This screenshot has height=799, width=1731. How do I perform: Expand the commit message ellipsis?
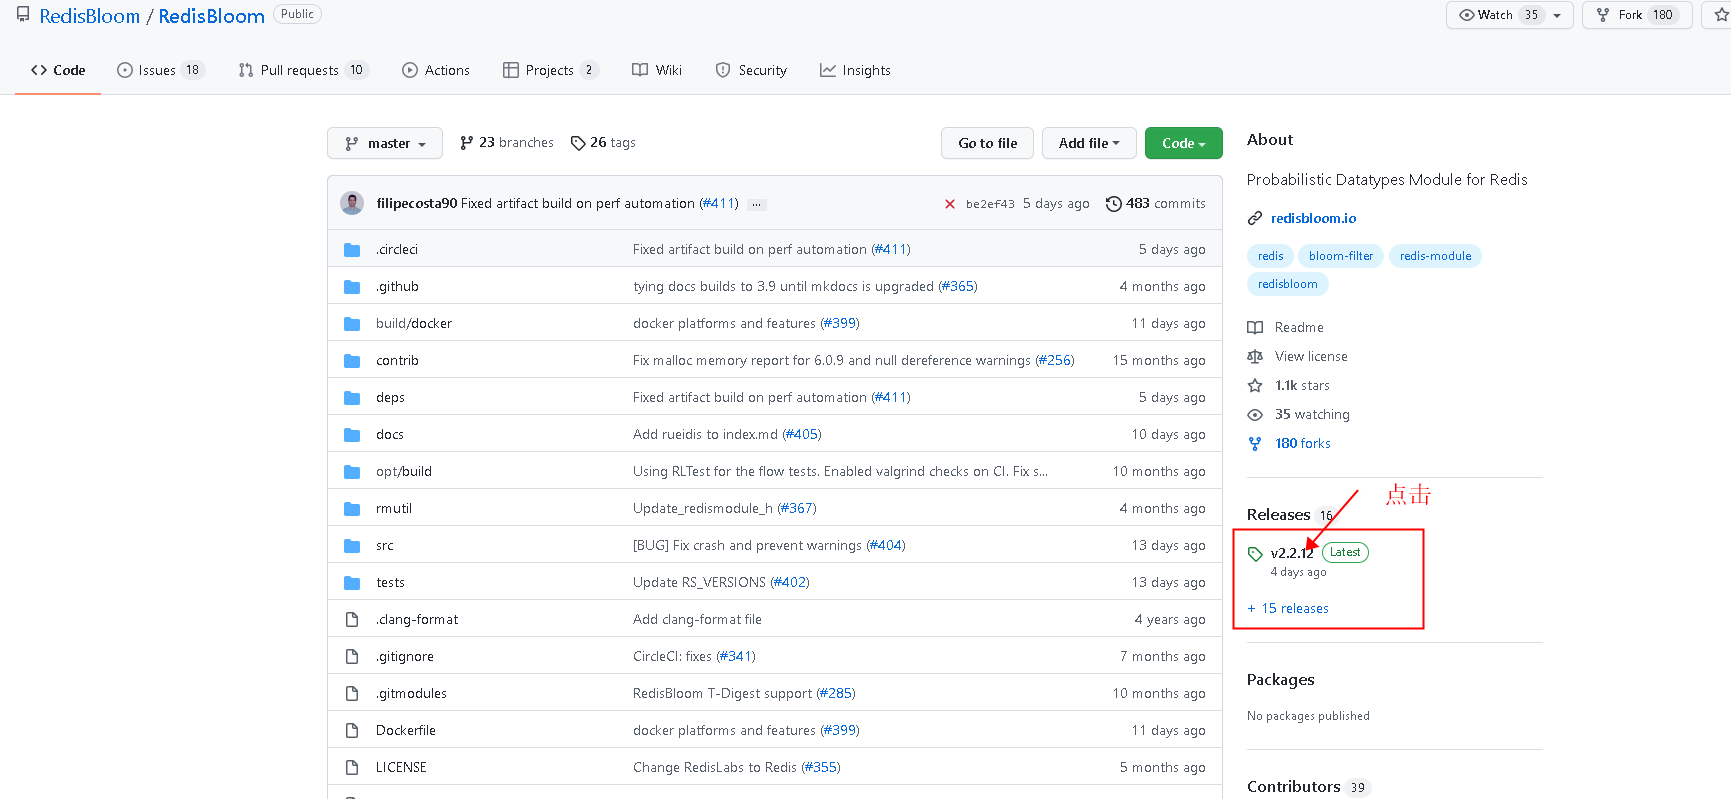coord(757,204)
